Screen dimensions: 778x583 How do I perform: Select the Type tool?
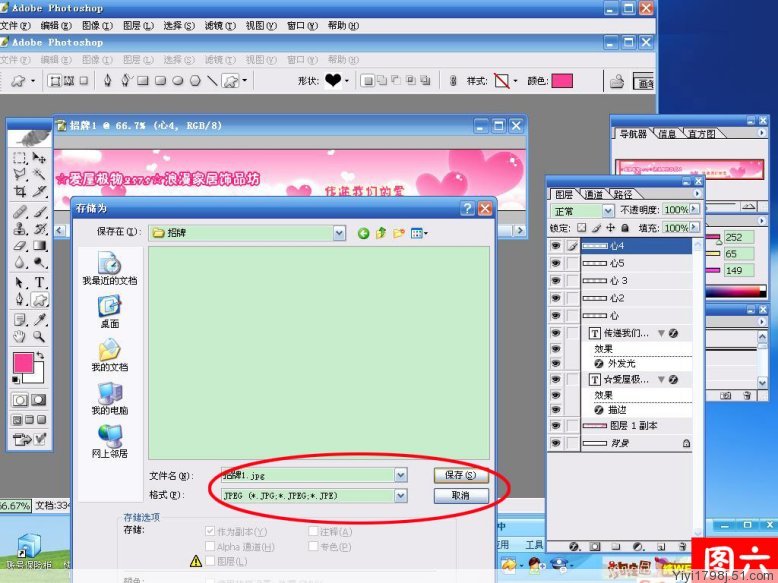click(39, 282)
